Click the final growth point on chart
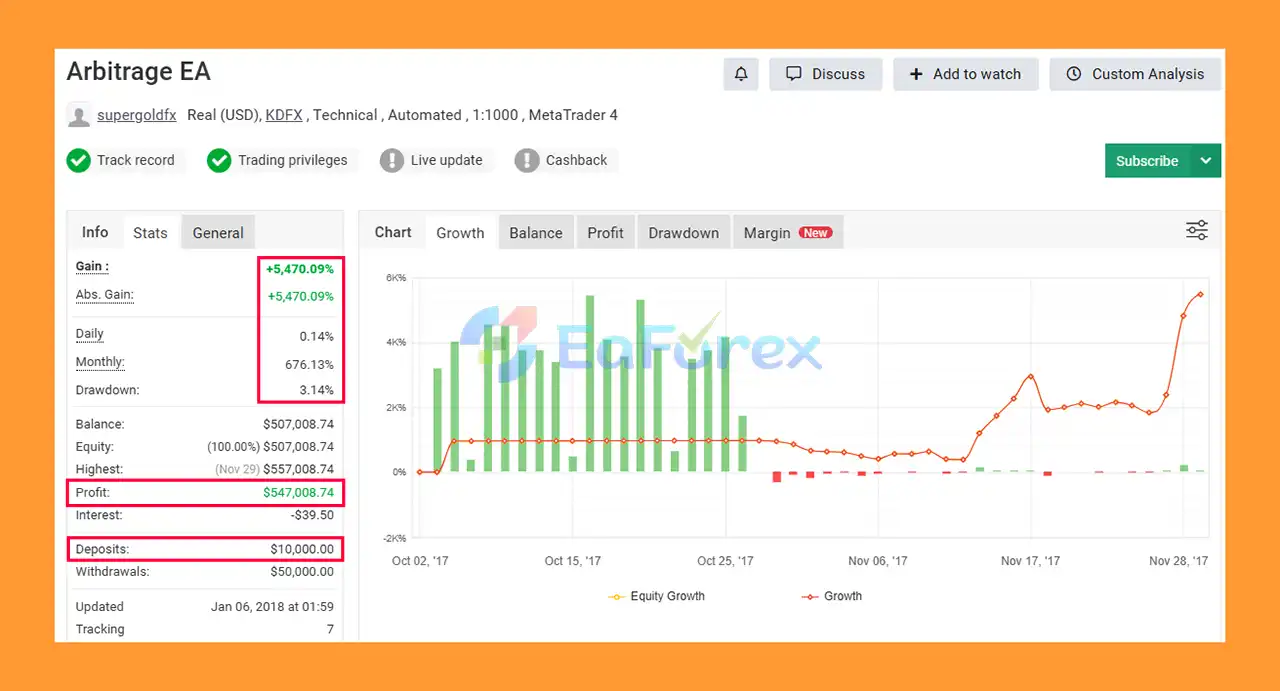 tap(1200, 294)
